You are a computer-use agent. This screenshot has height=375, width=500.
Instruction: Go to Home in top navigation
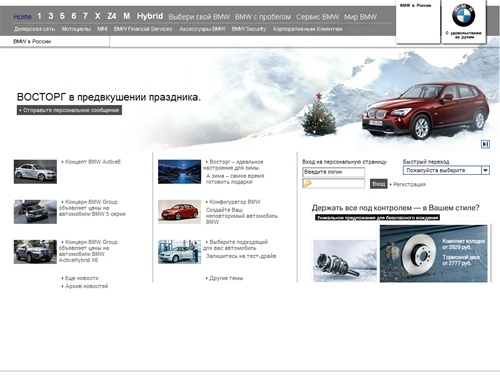click(x=23, y=17)
